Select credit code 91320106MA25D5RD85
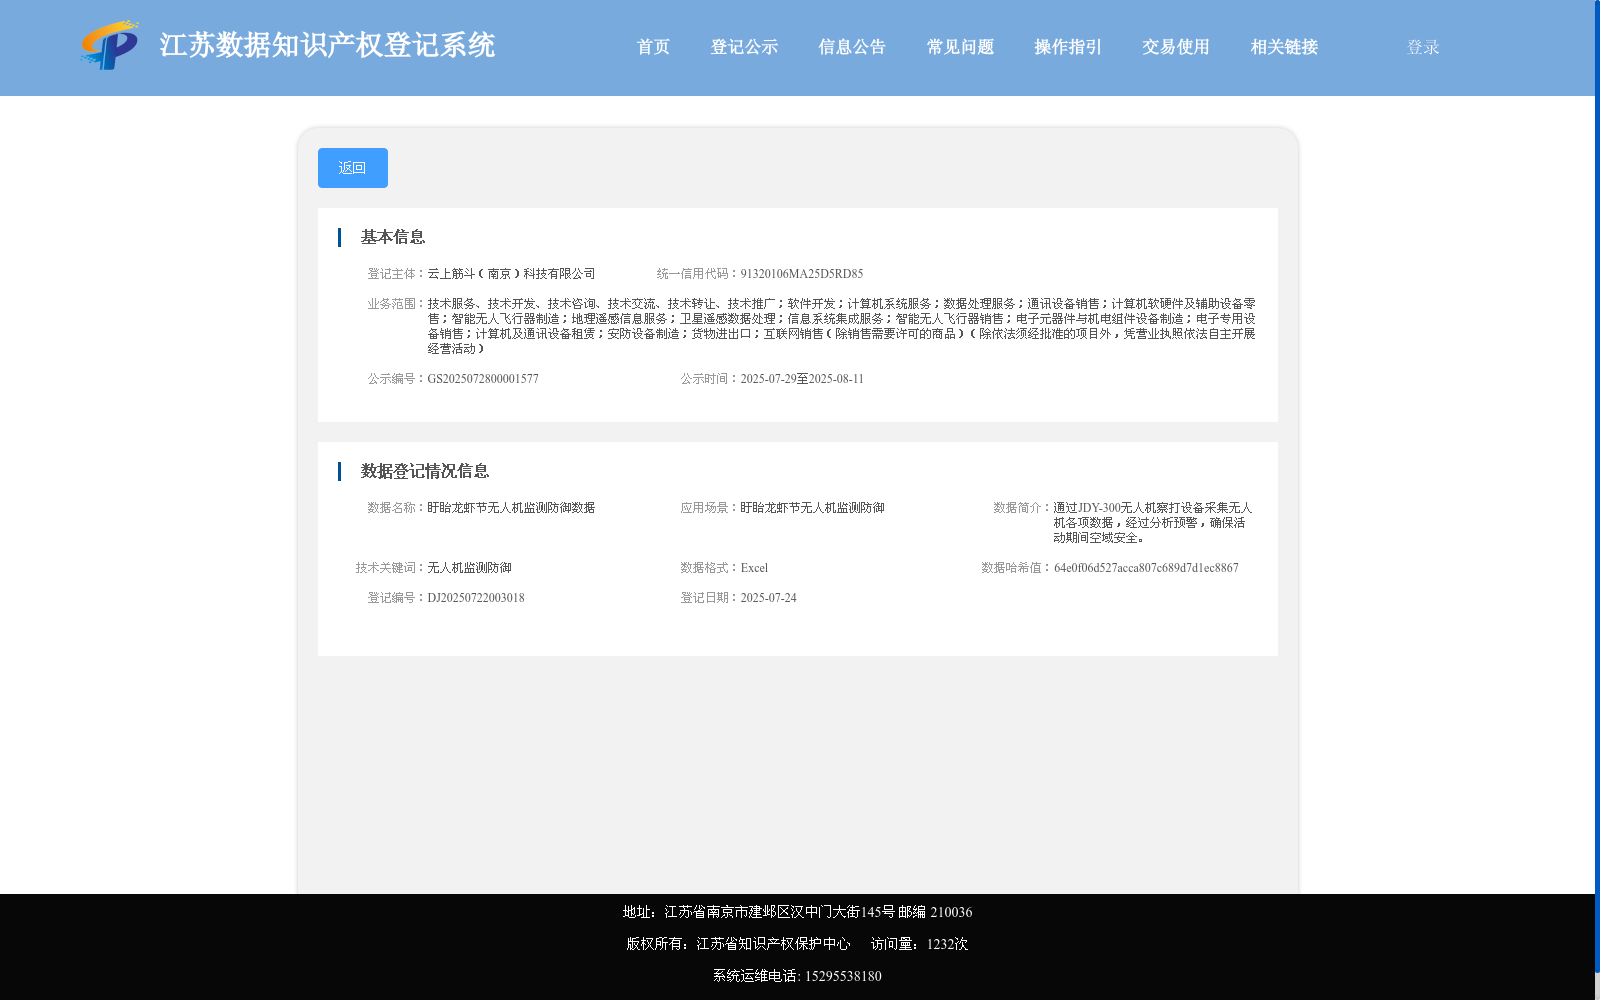Screen dimensions: 1600x1000 point(801,274)
